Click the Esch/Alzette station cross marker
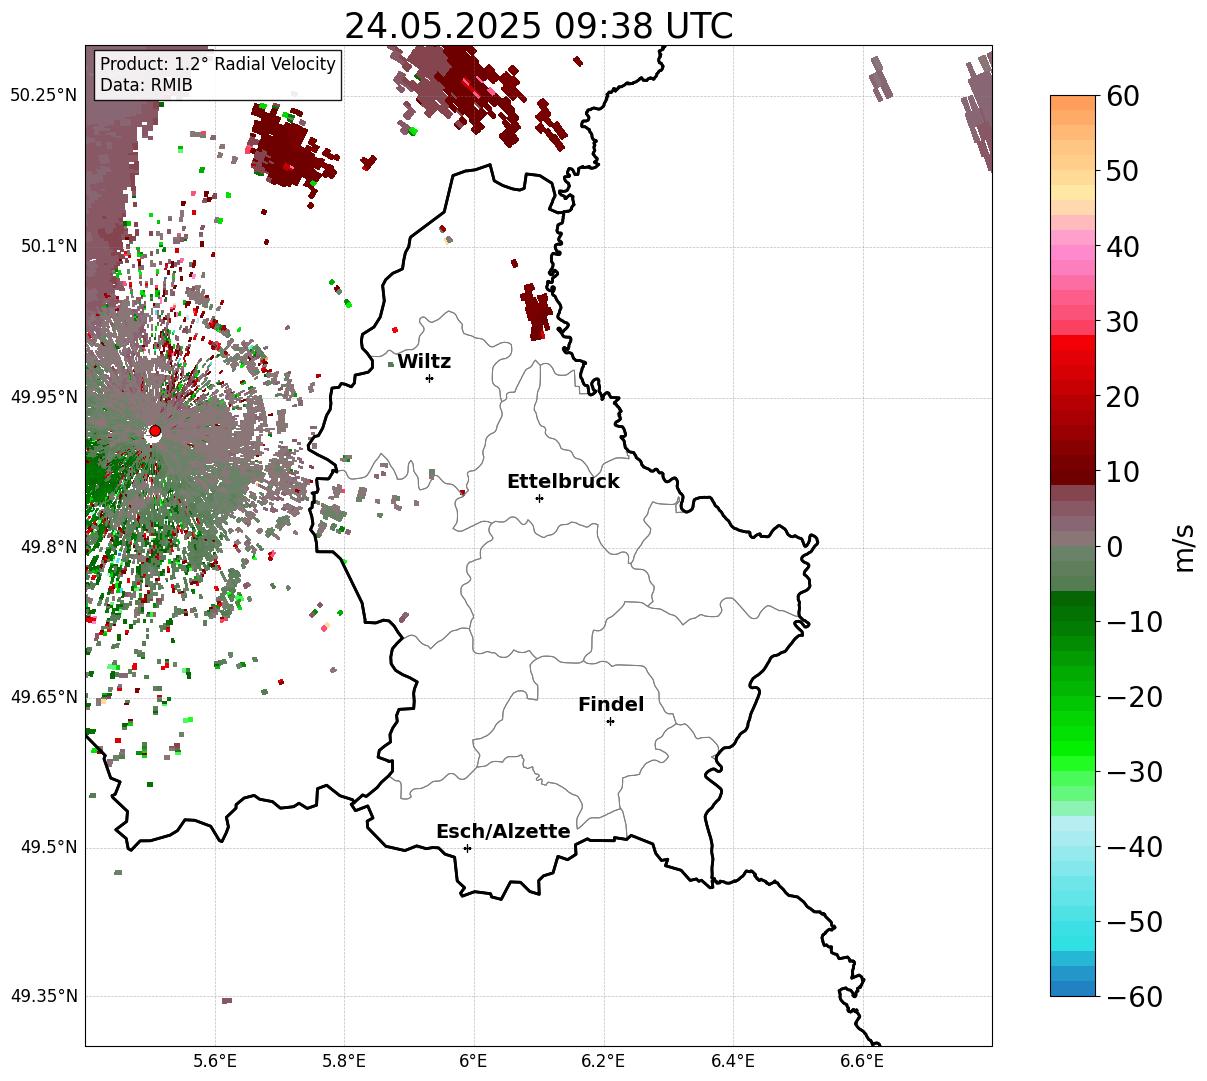The height and width of the screenshot is (1081, 1207). coord(467,848)
